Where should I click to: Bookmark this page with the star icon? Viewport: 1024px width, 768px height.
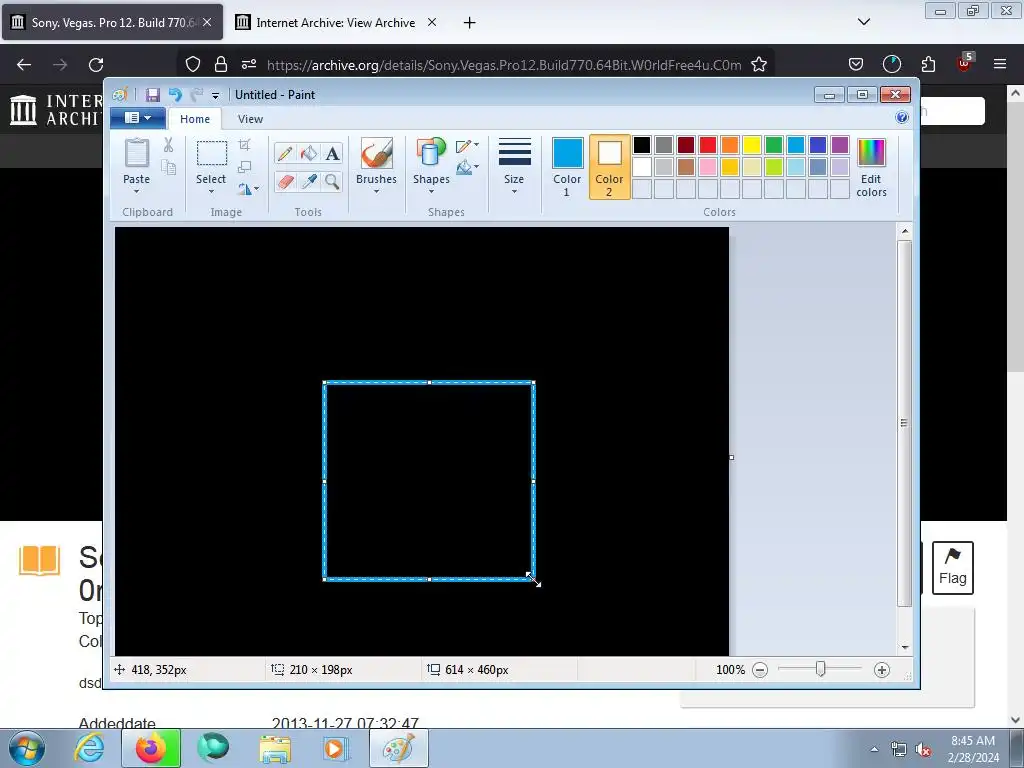(x=758, y=65)
